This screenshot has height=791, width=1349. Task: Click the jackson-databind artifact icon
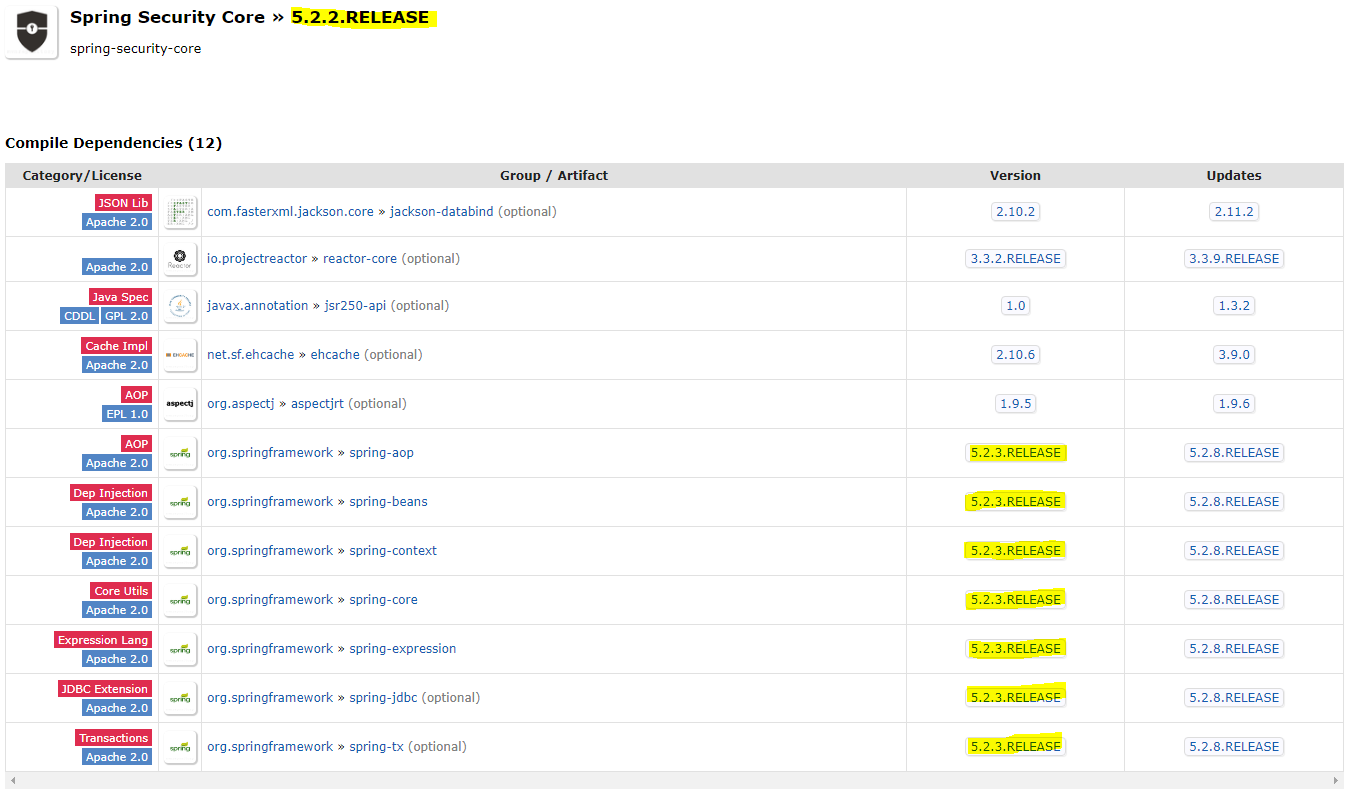pos(181,212)
